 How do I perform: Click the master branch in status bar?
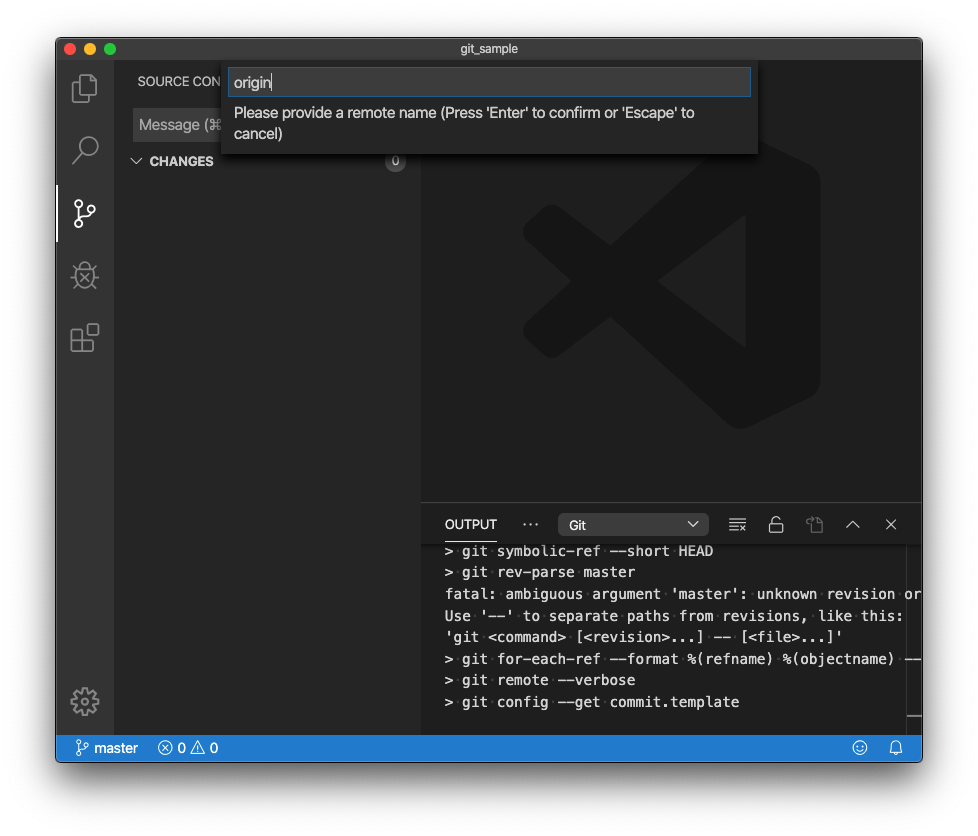click(106, 748)
